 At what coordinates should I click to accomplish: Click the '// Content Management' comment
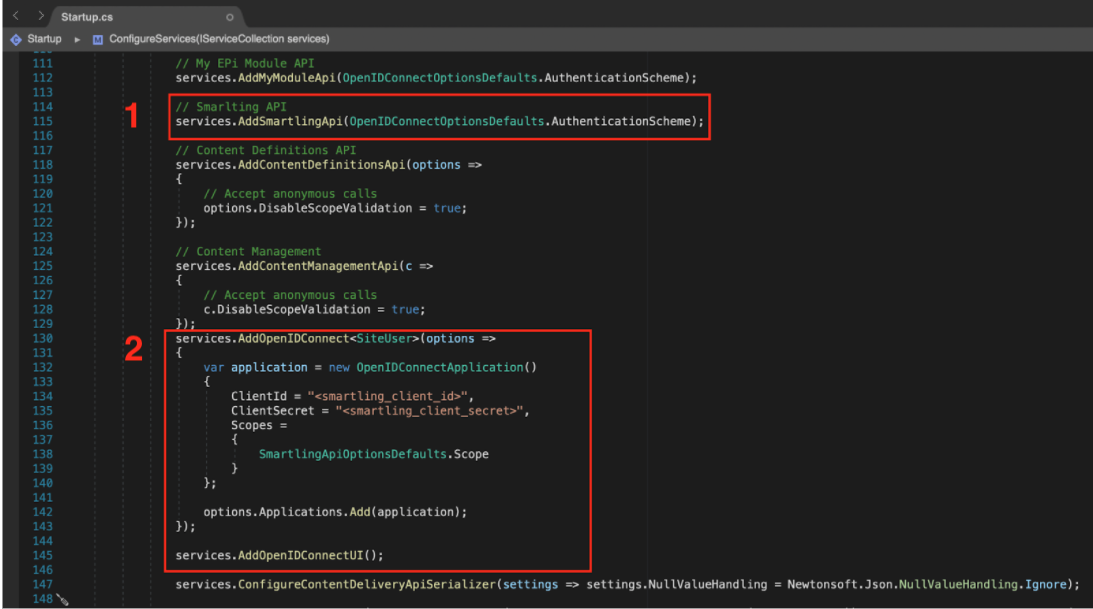click(248, 252)
